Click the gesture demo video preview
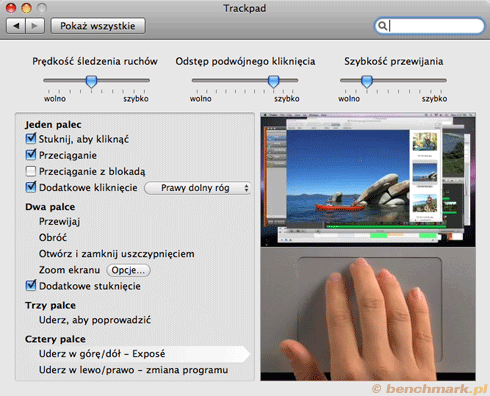 pyautogui.click(x=368, y=247)
